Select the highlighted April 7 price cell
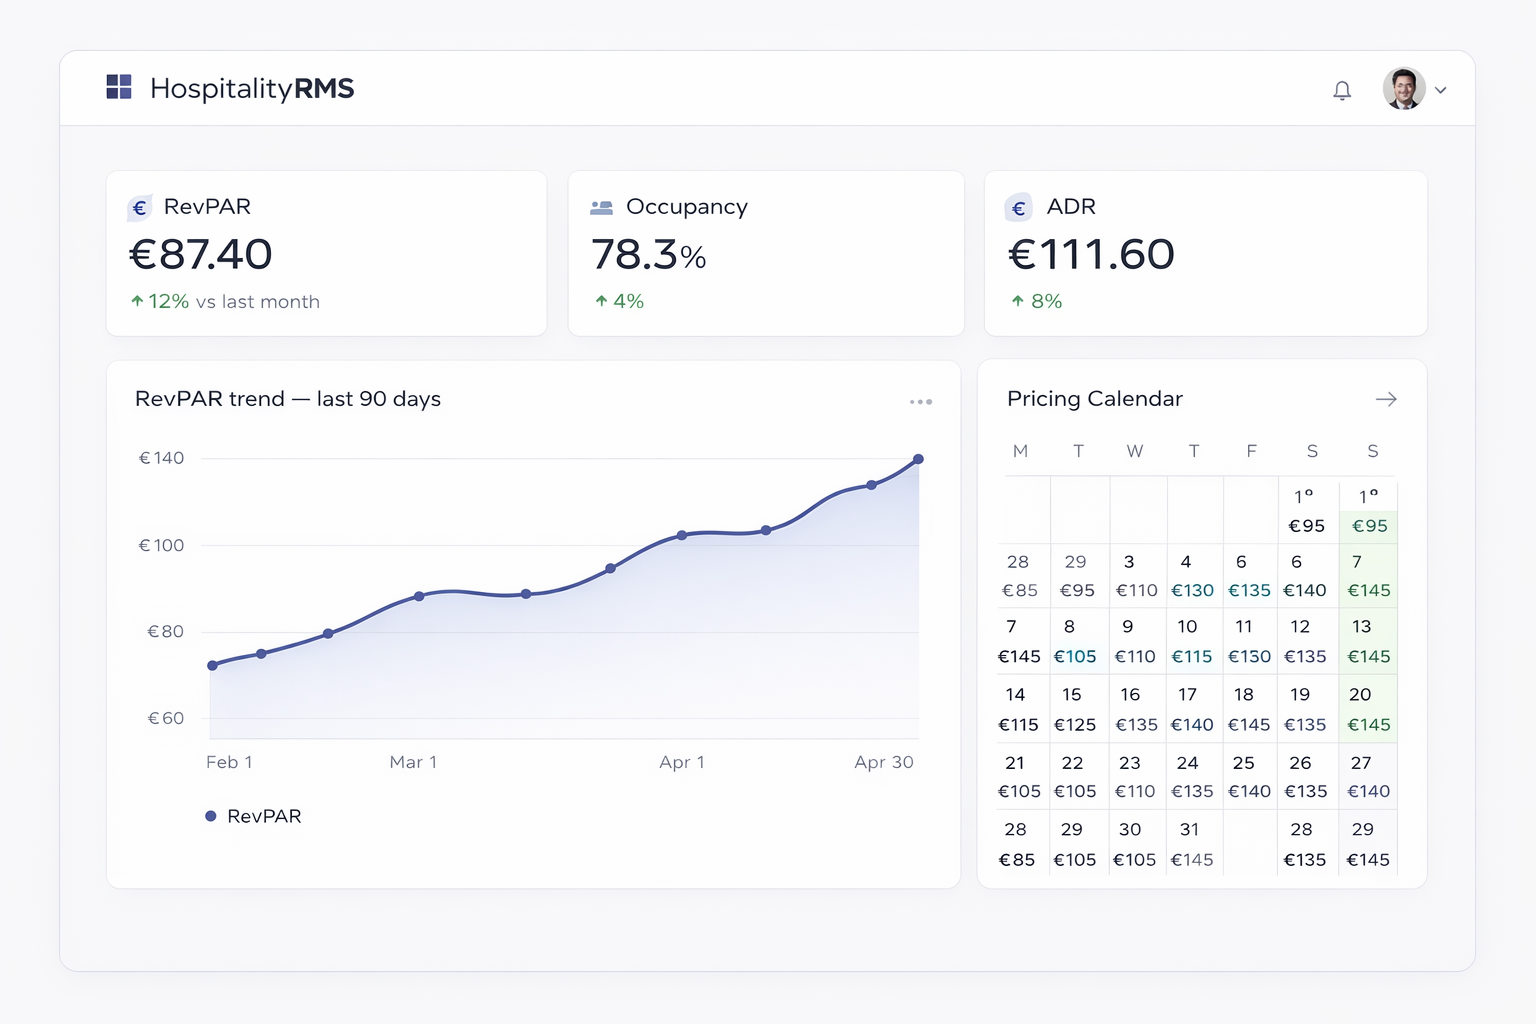Viewport: 1536px width, 1024px height. pyautogui.click(x=1368, y=576)
